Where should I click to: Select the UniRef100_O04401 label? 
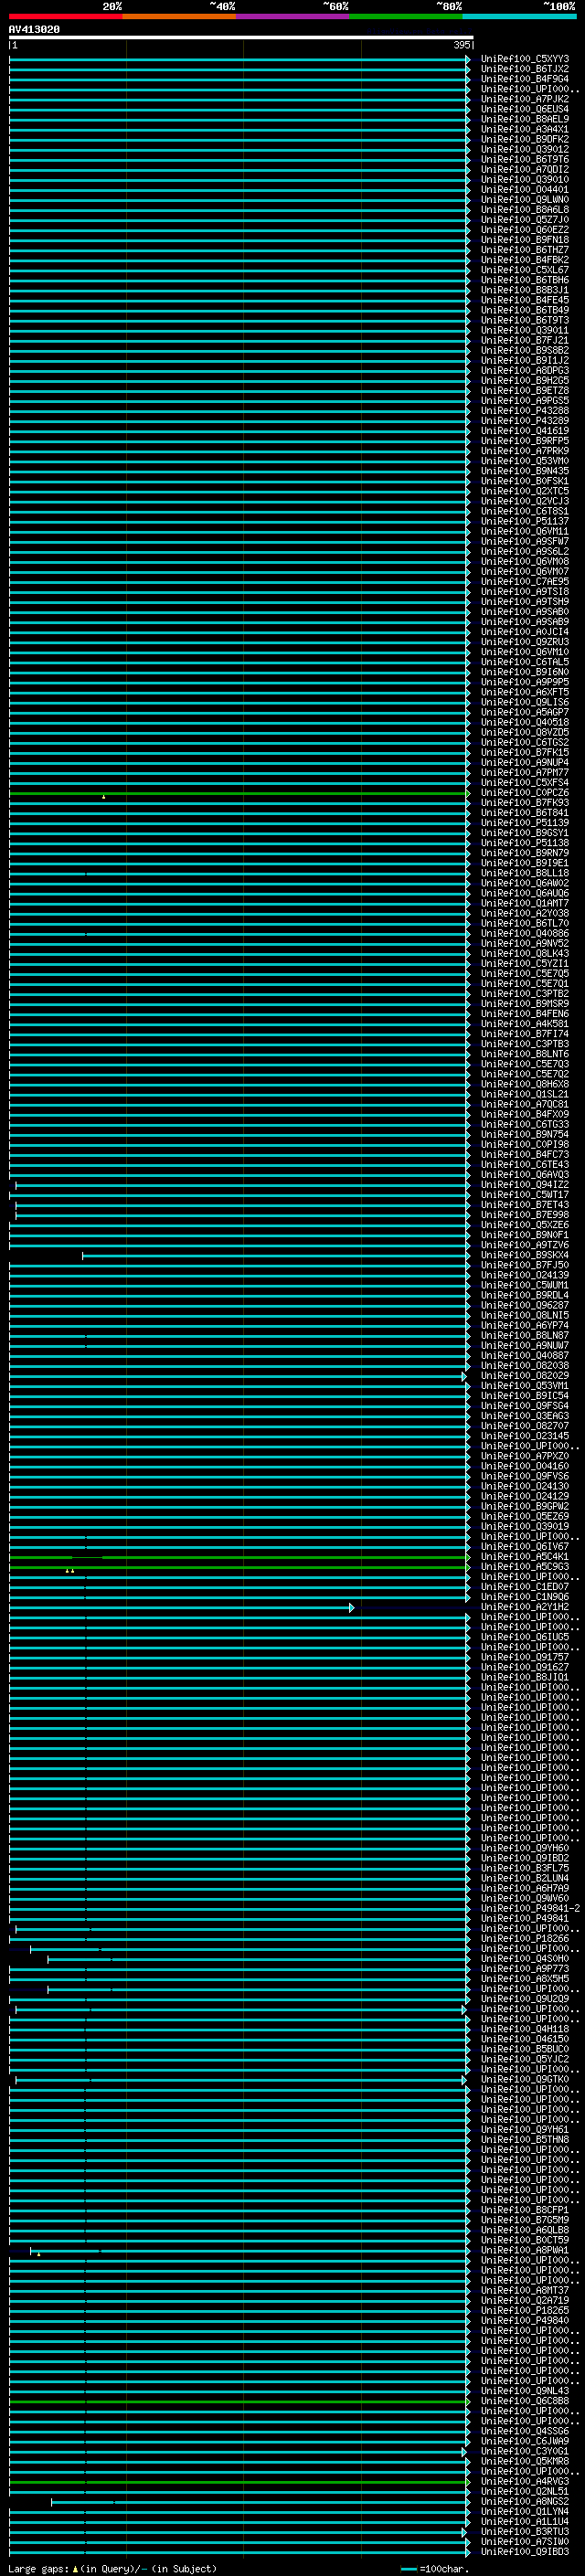click(525, 190)
